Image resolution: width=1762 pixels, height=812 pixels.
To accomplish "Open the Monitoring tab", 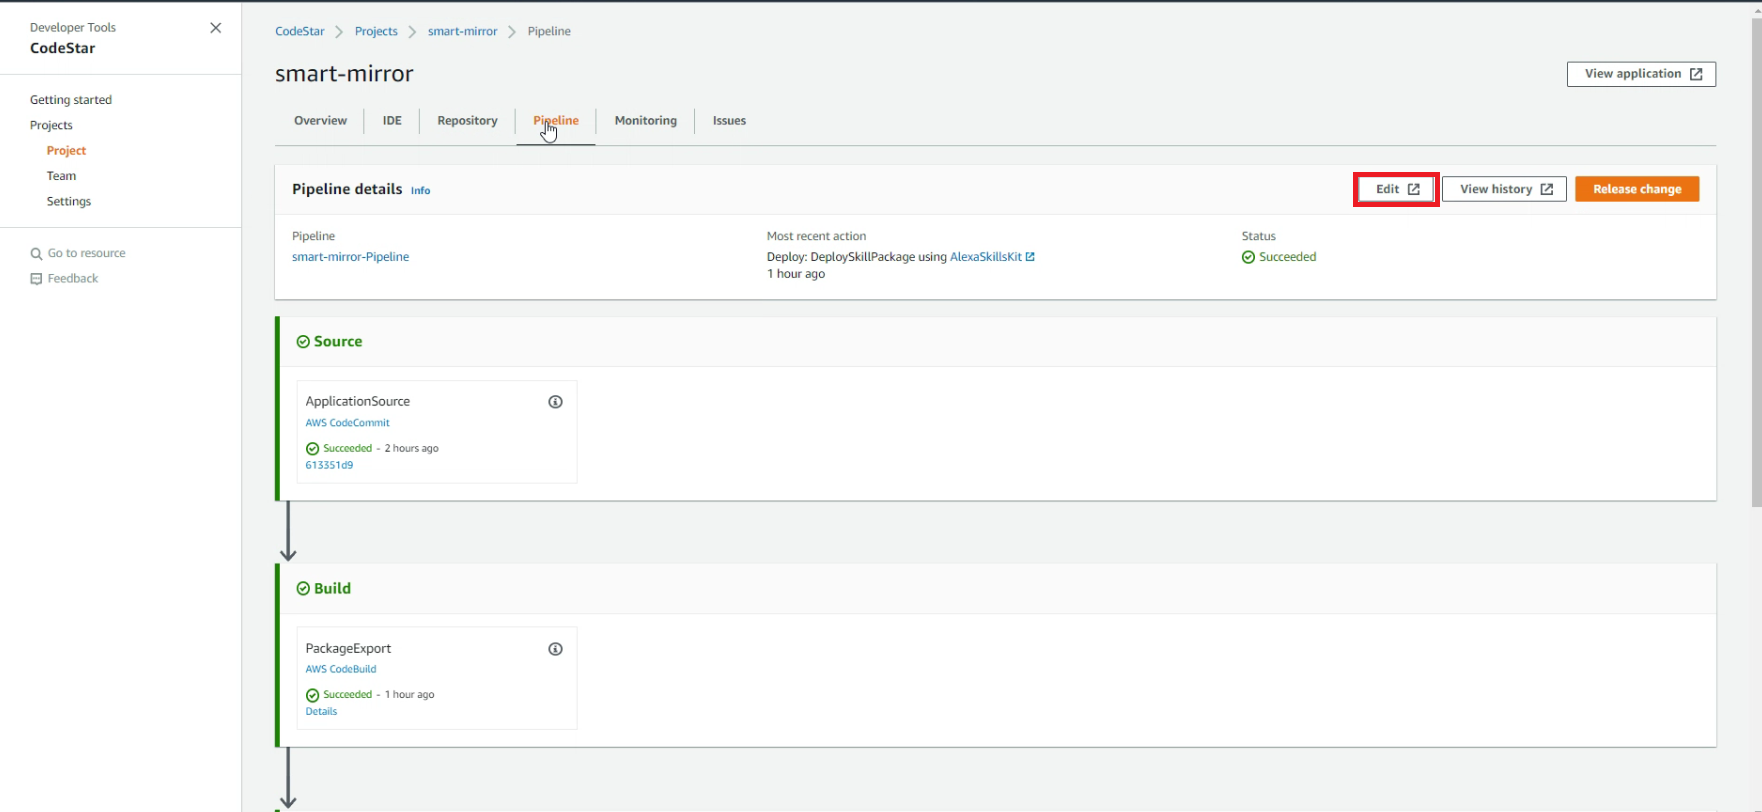I will pos(645,121).
